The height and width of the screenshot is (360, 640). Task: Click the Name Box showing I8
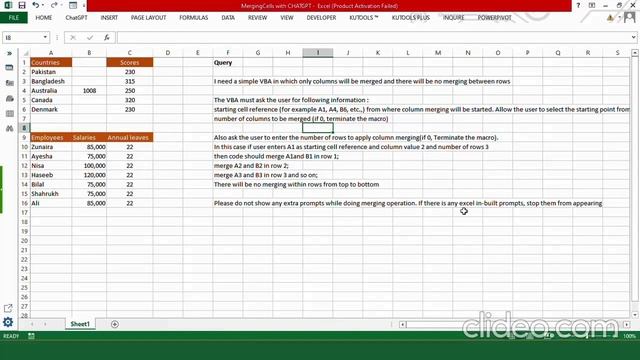coord(22,38)
